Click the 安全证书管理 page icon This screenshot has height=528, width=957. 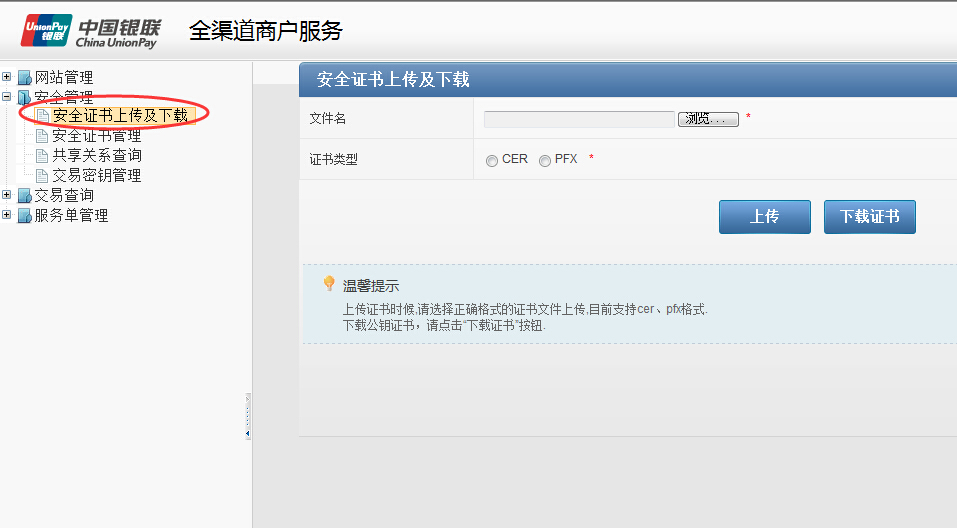pyautogui.click(x=42, y=136)
